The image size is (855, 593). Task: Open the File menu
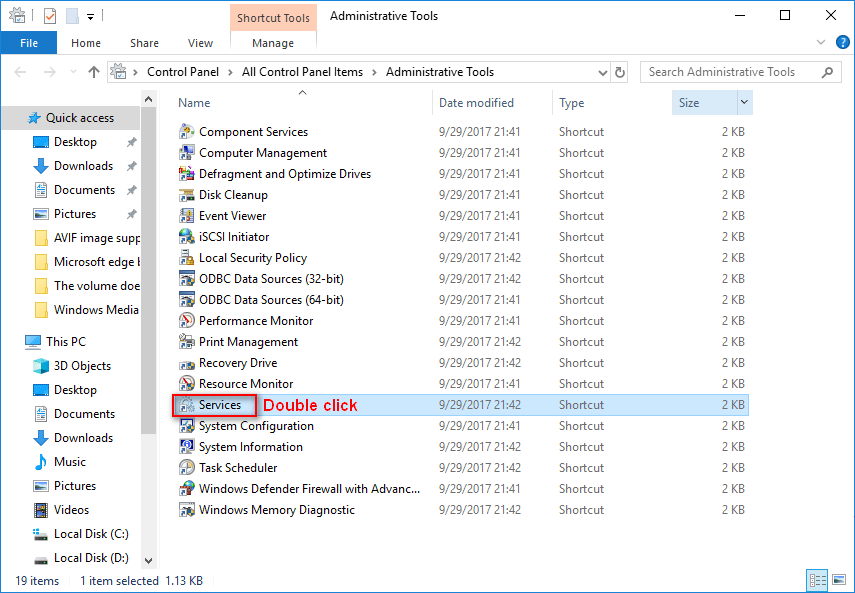click(x=29, y=43)
